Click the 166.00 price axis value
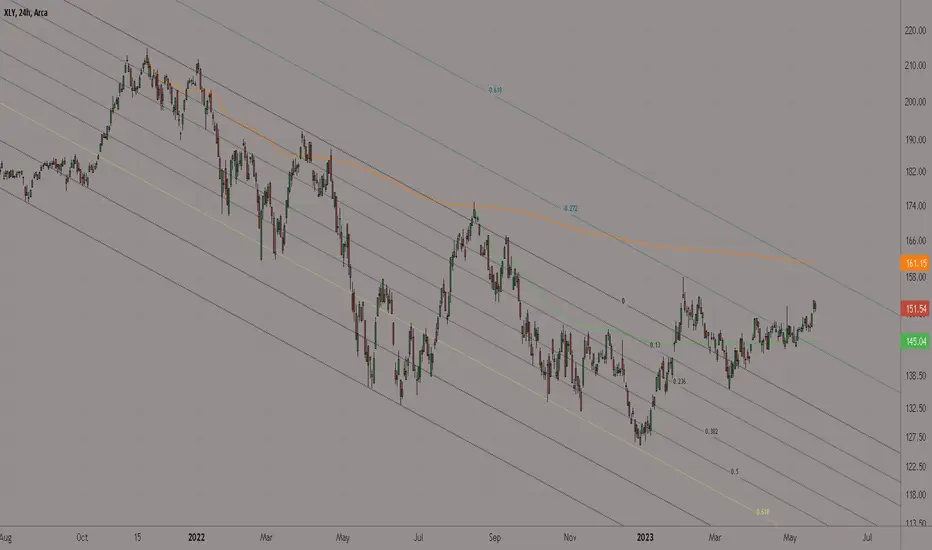 click(x=915, y=241)
